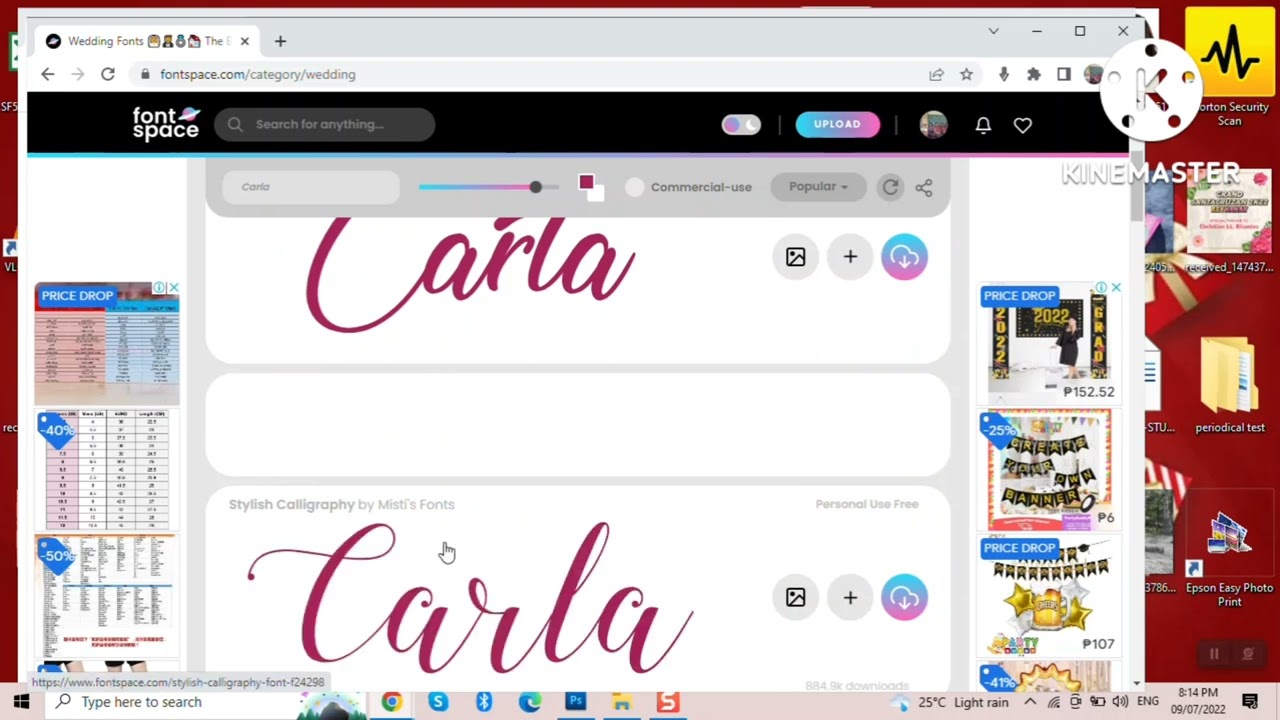Open Chrome from the taskbar
The width and height of the screenshot is (1280, 720).
pyautogui.click(x=391, y=702)
